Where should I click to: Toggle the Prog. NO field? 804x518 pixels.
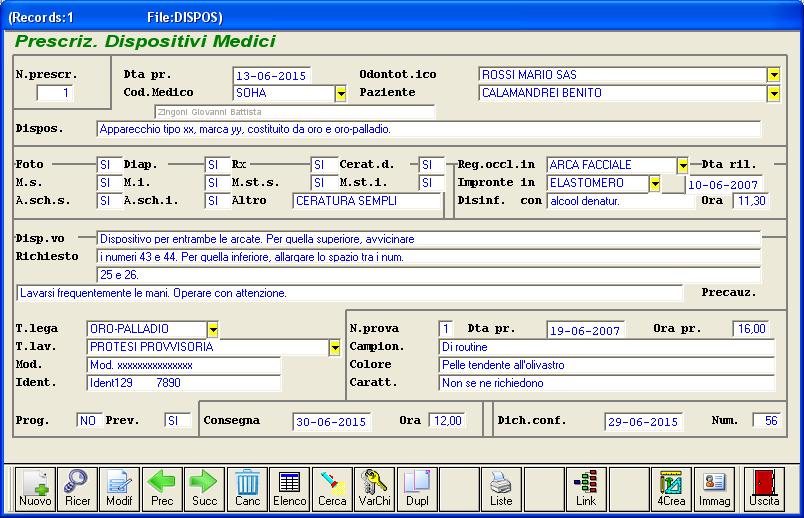[89, 421]
